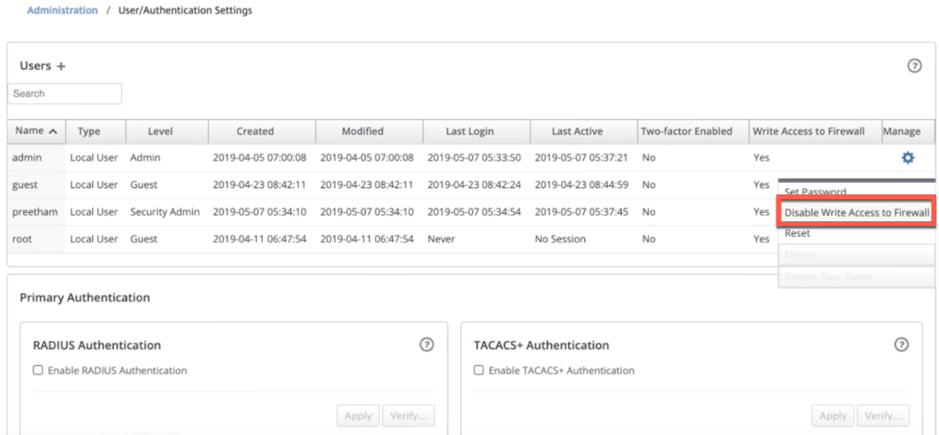Select the preetham user name cell

36,212
